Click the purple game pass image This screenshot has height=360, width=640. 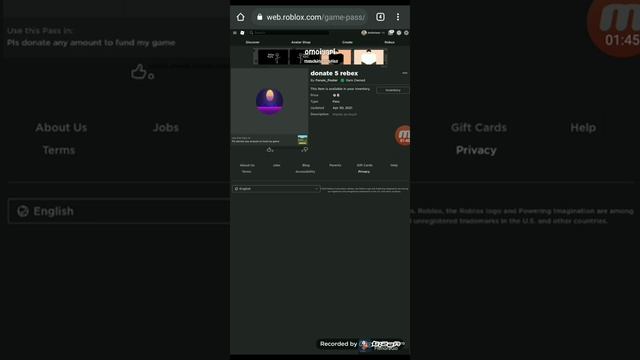(x=269, y=101)
